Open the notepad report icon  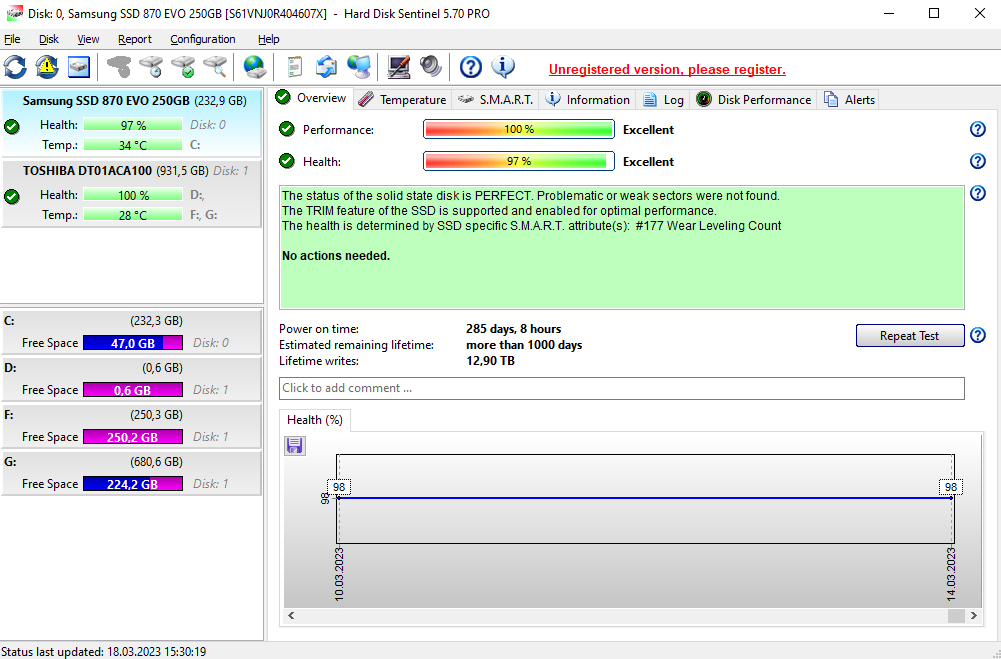294,66
